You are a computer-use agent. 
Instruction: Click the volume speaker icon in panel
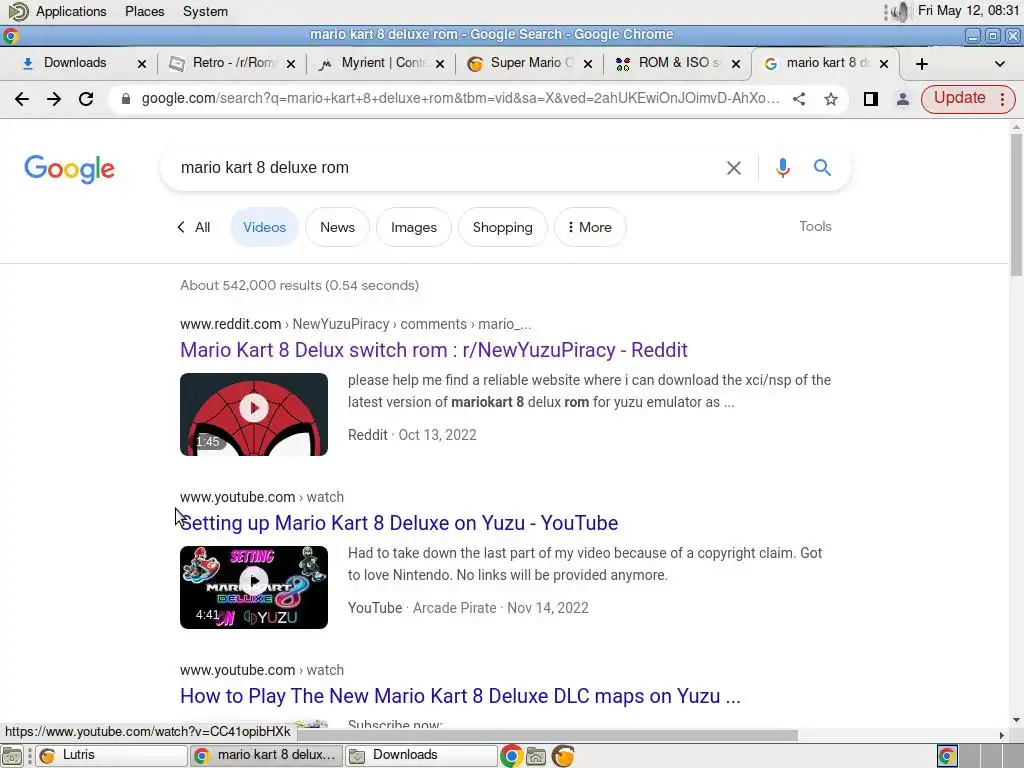[x=901, y=11]
